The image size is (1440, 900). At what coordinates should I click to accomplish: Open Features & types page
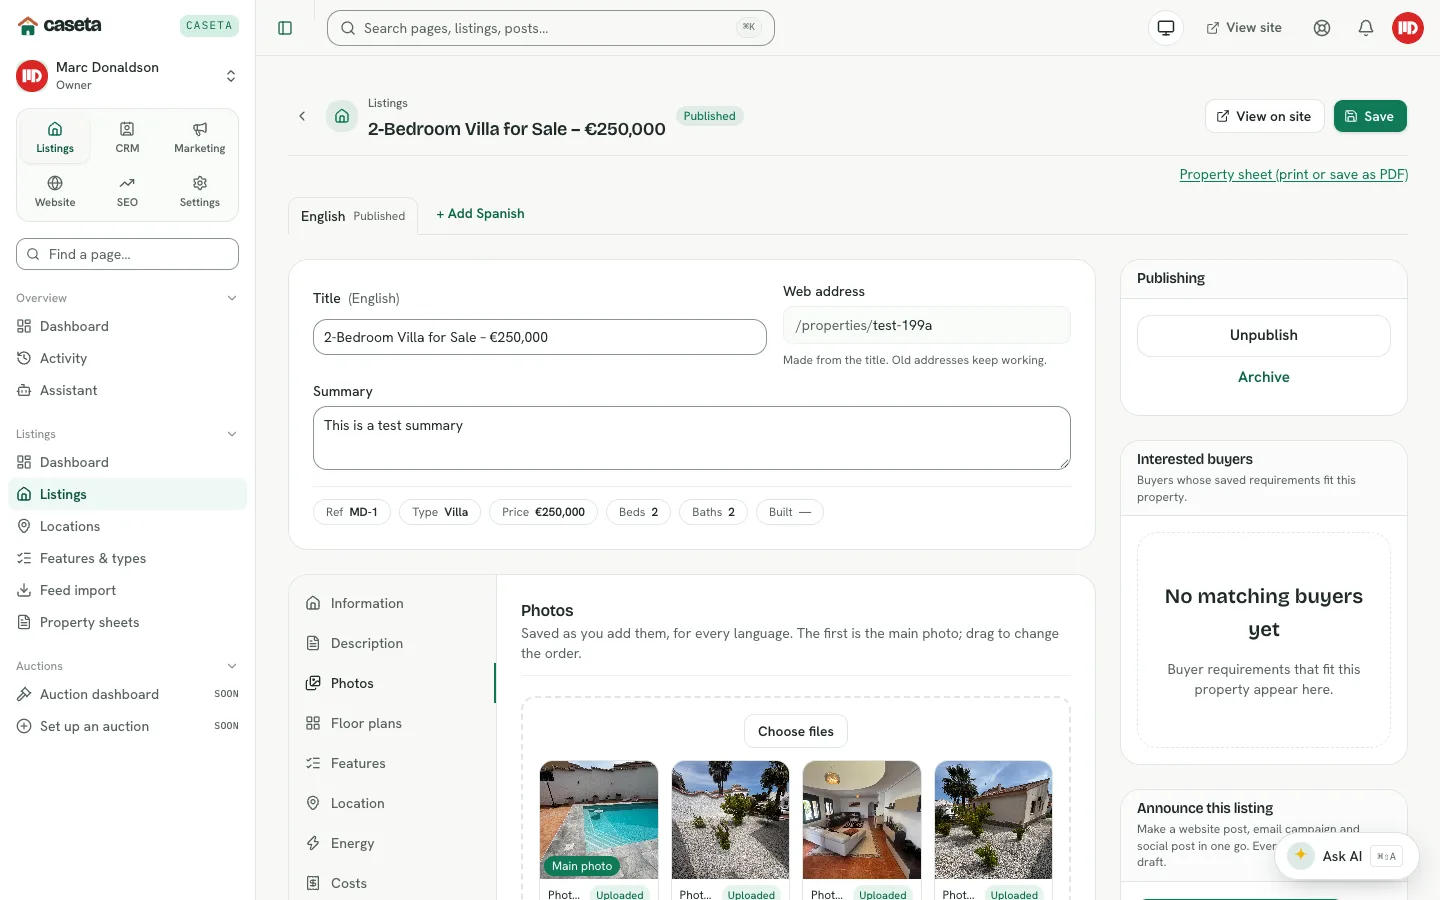(x=127, y=558)
